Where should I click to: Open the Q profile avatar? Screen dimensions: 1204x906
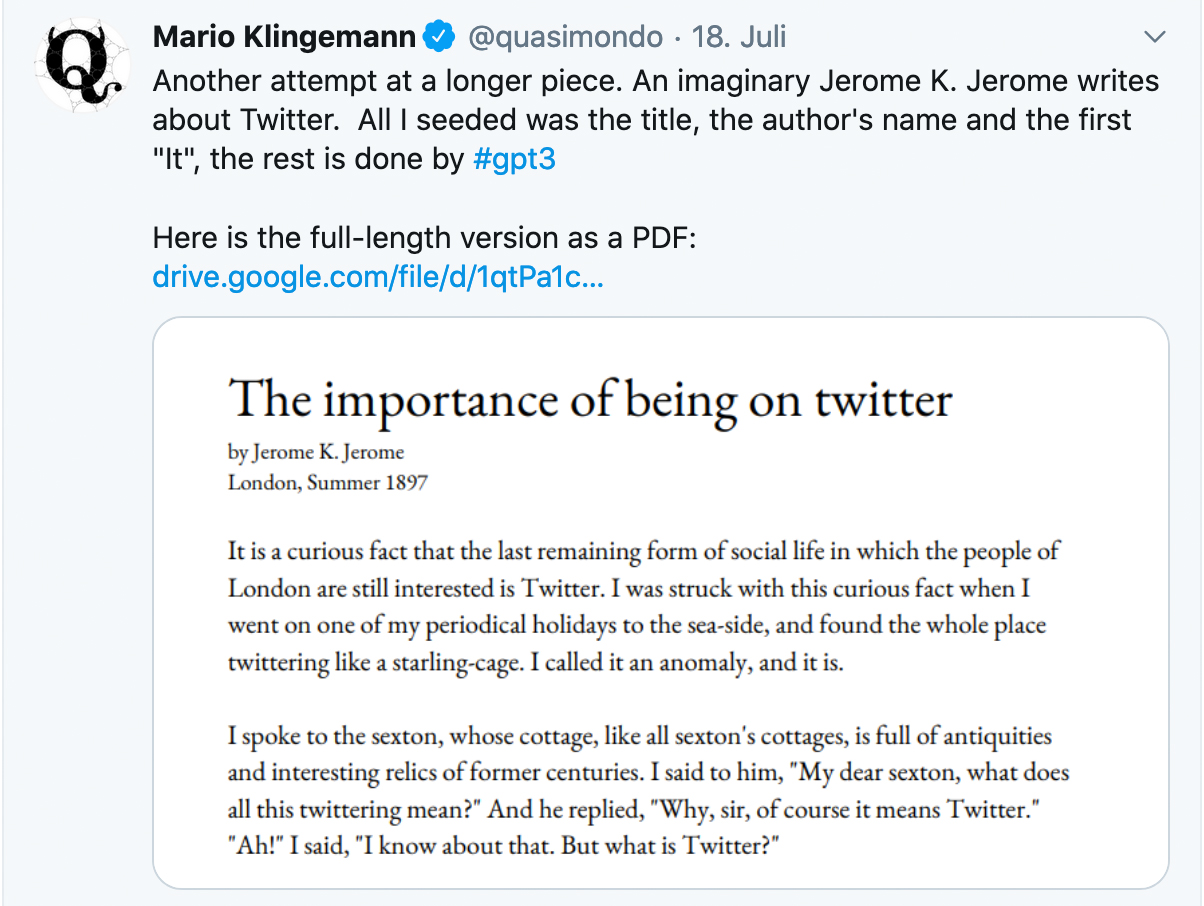83,64
